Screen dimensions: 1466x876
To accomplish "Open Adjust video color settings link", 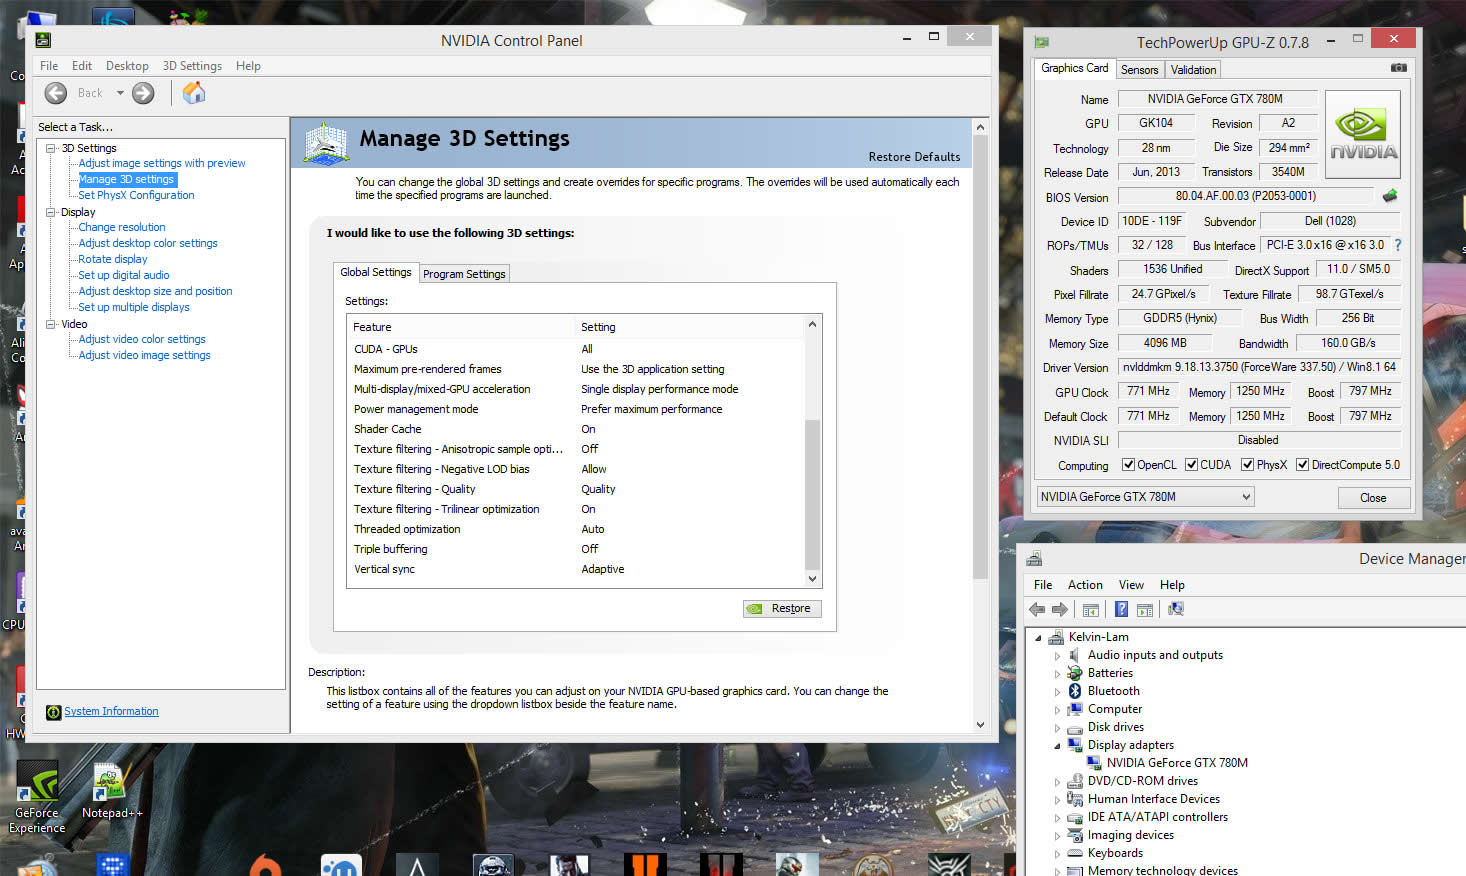I will point(142,339).
